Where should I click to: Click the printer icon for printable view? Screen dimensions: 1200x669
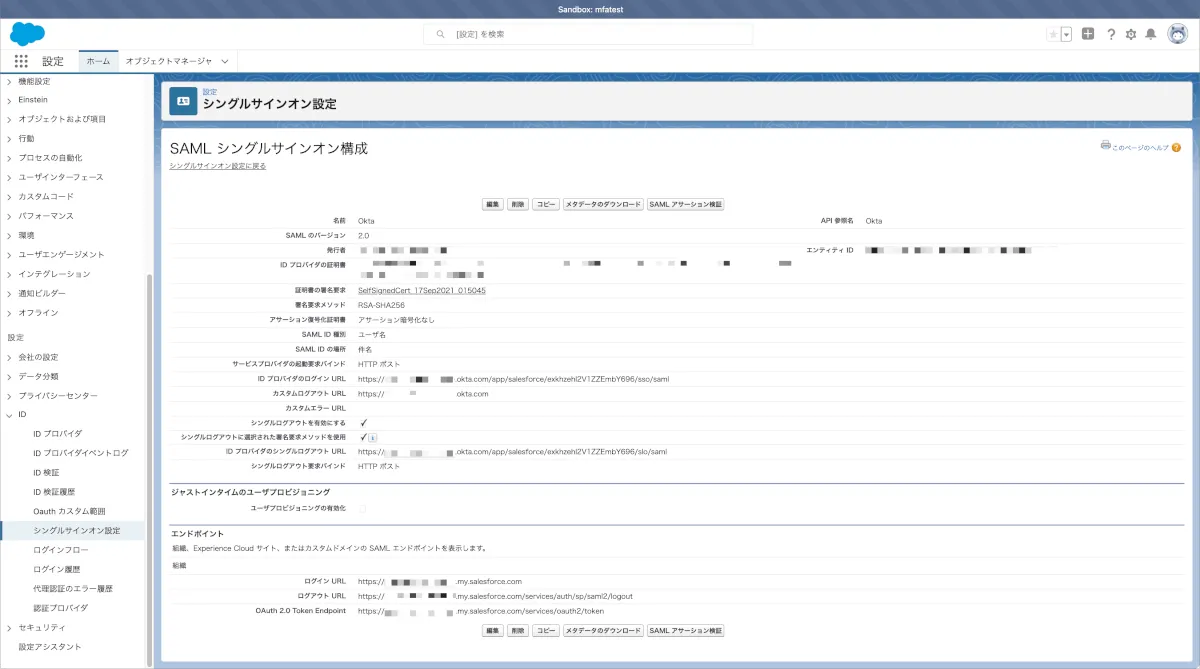point(1106,145)
